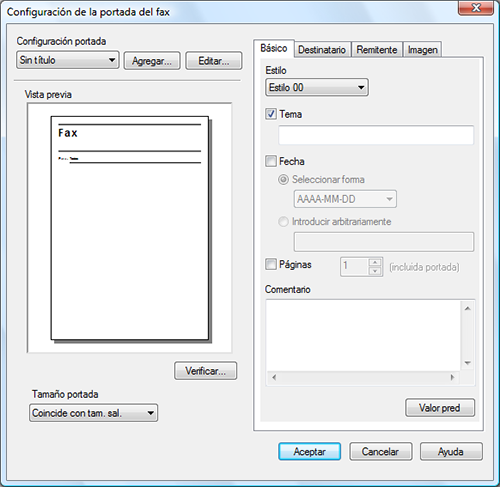Image resolution: width=500 pixels, height=487 pixels.
Task: Open the Remitente tab
Action: [x=377, y=50]
